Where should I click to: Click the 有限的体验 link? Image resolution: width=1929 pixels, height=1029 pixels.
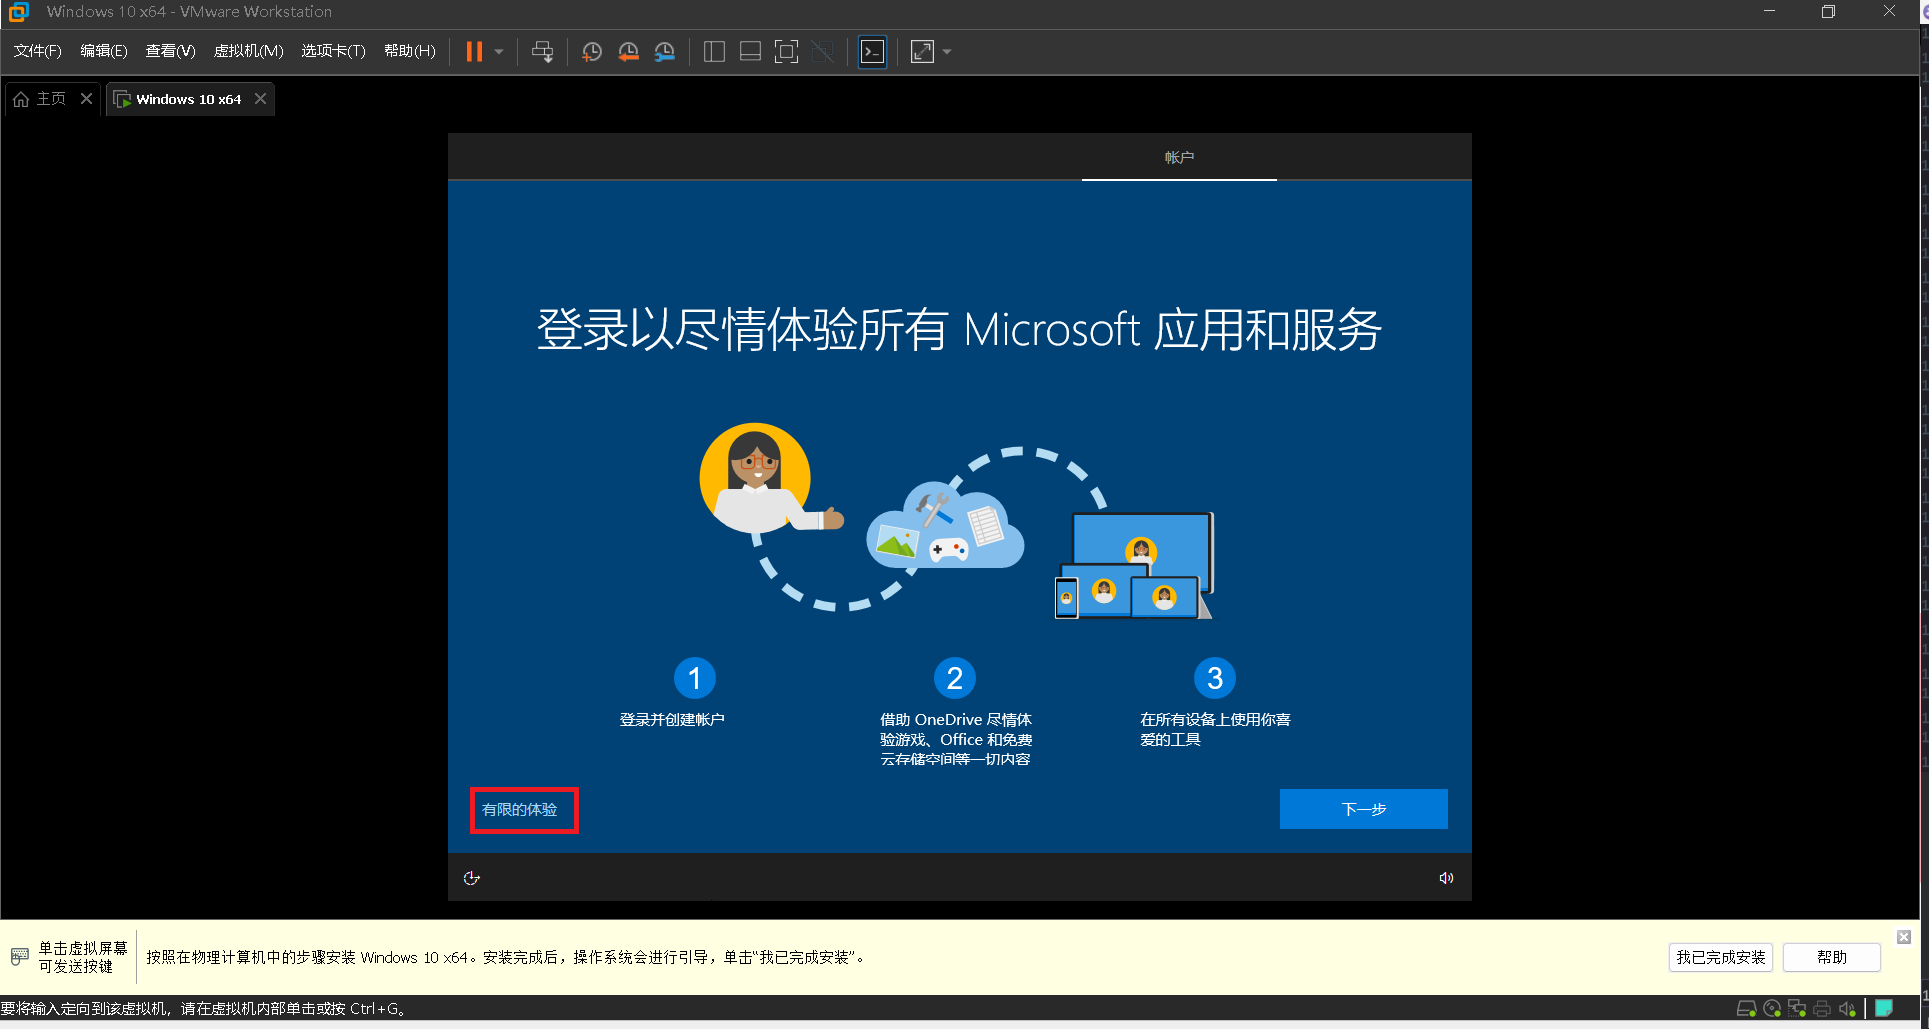520,810
